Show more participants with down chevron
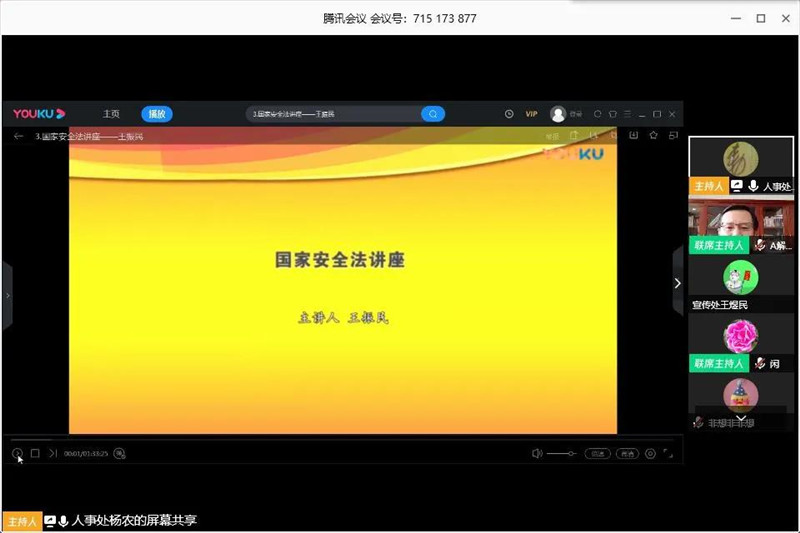Screen dimensions: 800x533 point(741,418)
